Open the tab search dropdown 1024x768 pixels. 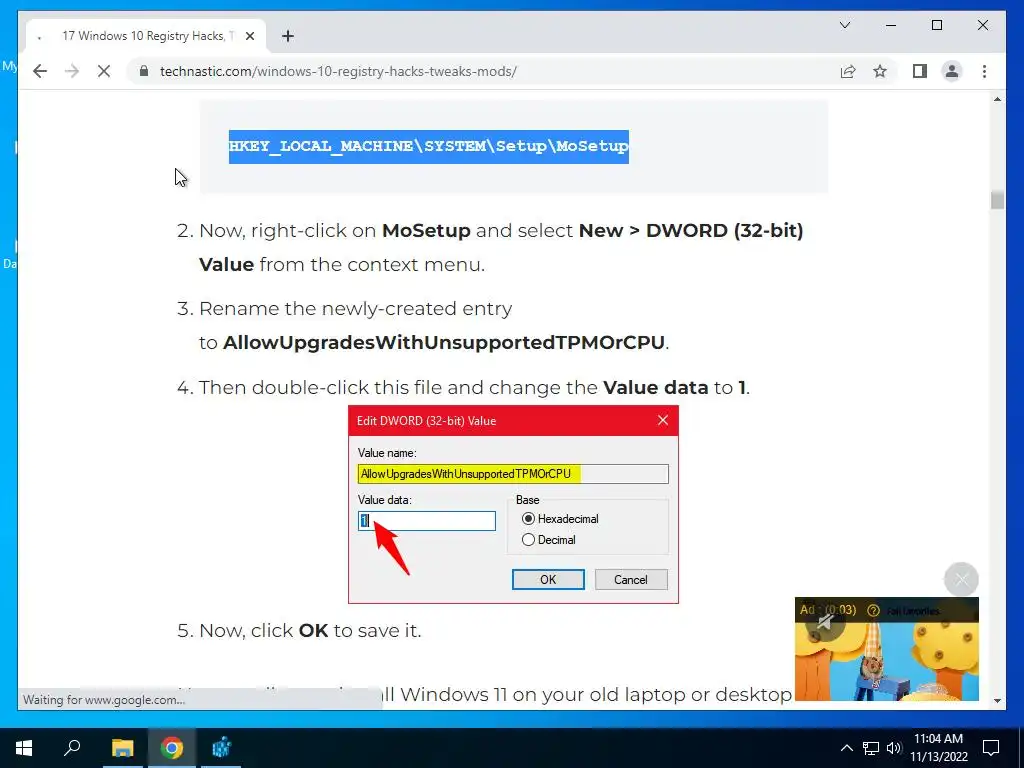844,25
